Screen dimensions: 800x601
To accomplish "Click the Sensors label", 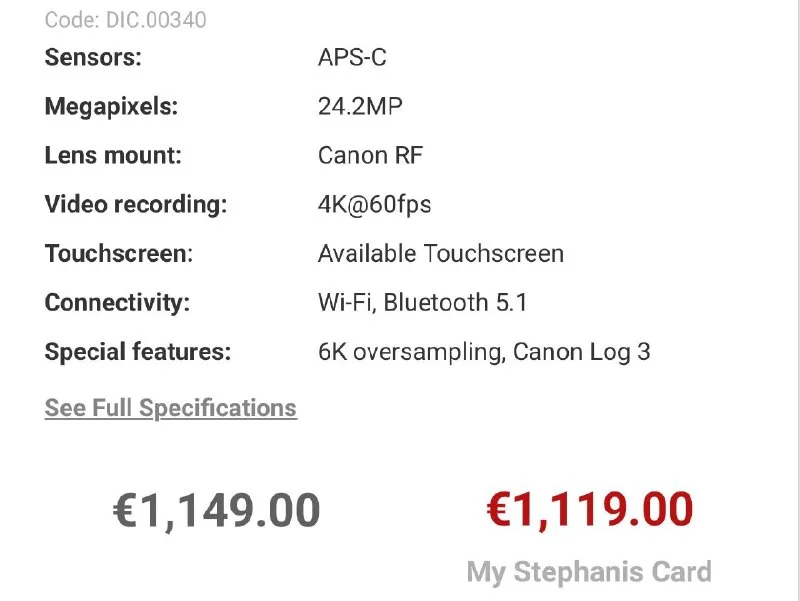I will 93,57.
